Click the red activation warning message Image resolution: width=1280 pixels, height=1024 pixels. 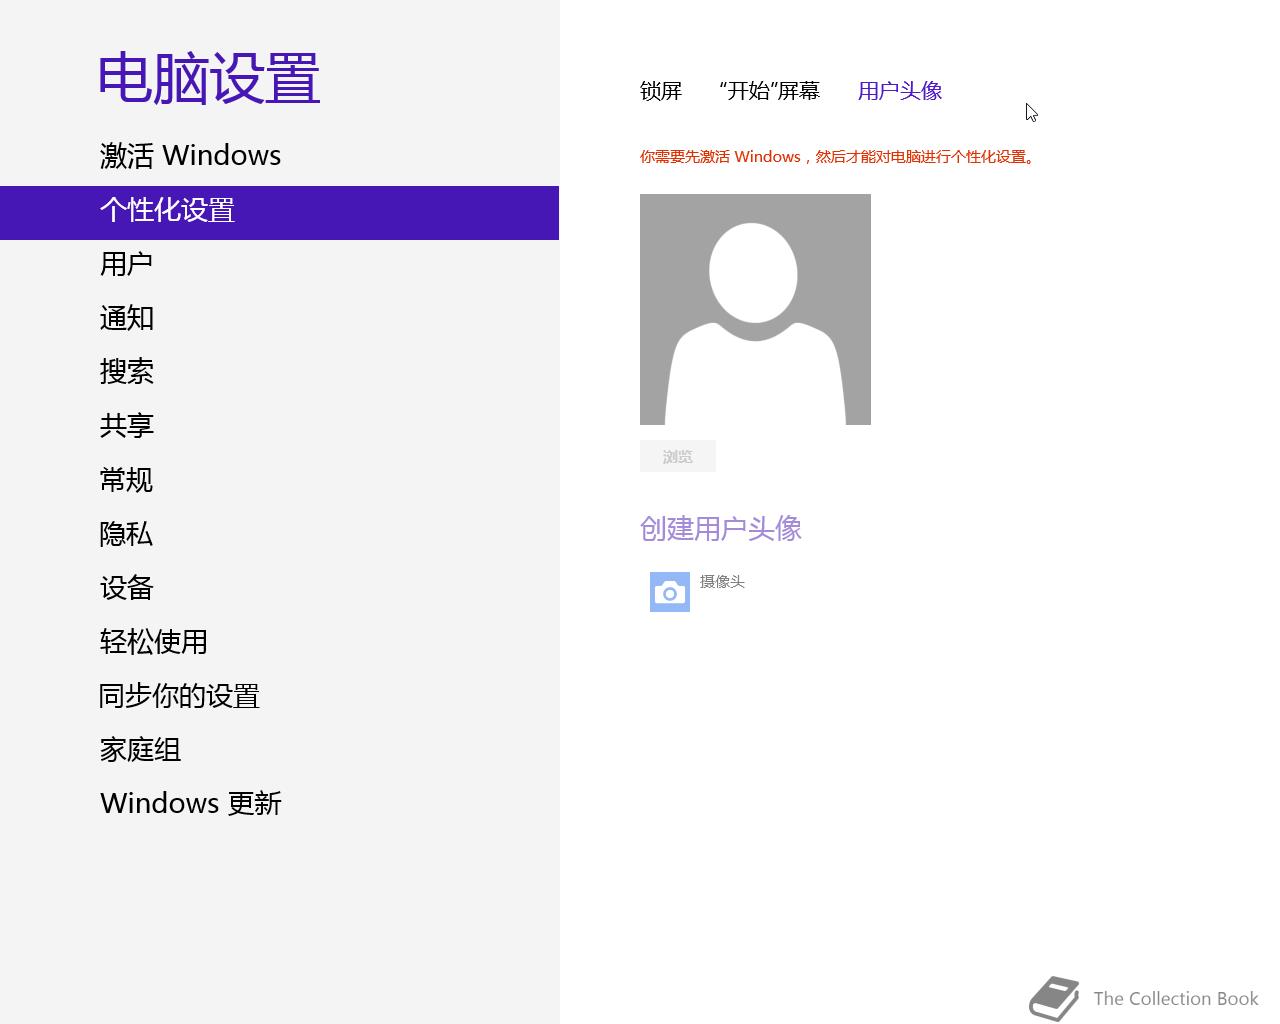click(838, 157)
